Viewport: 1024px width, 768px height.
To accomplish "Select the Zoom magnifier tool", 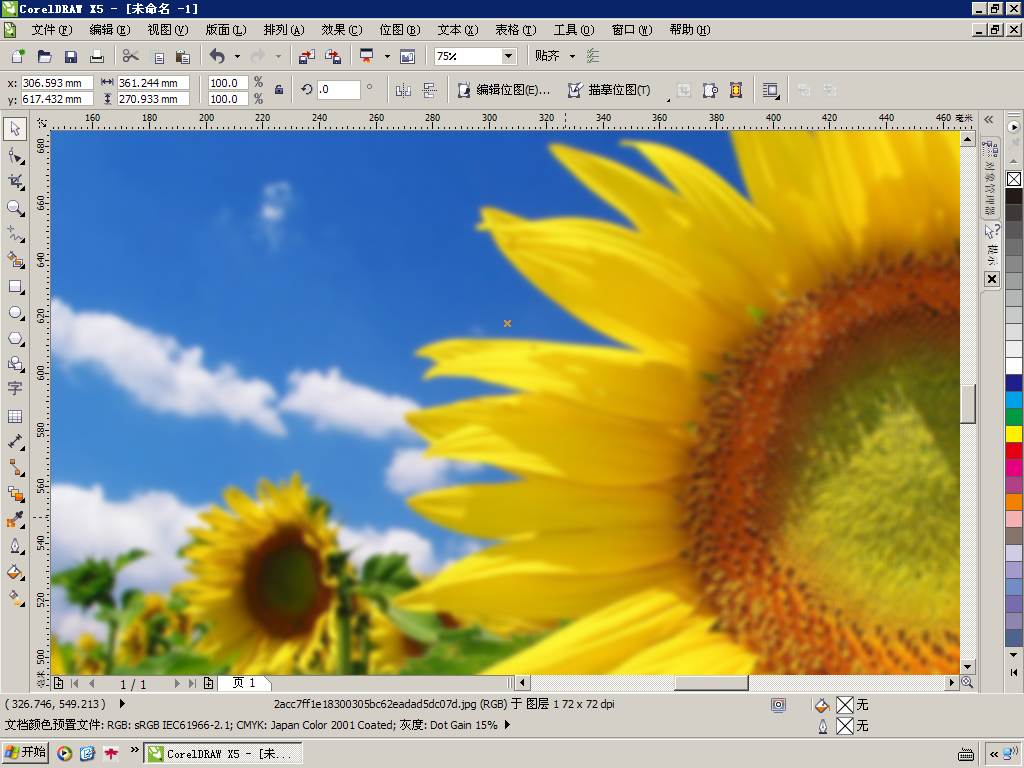I will coord(15,208).
